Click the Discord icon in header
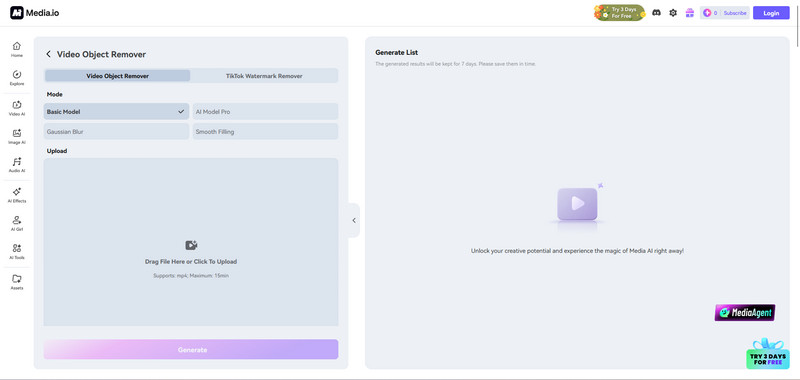800x380 pixels. point(657,13)
